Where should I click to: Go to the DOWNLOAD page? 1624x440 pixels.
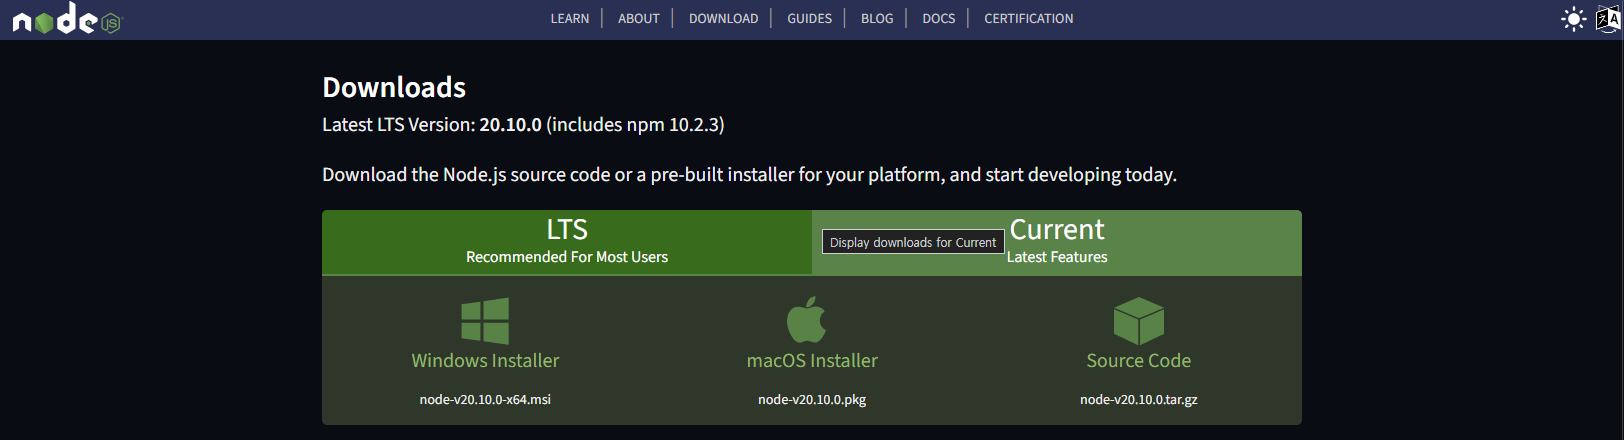pyautogui.click(x=723, y=18)
